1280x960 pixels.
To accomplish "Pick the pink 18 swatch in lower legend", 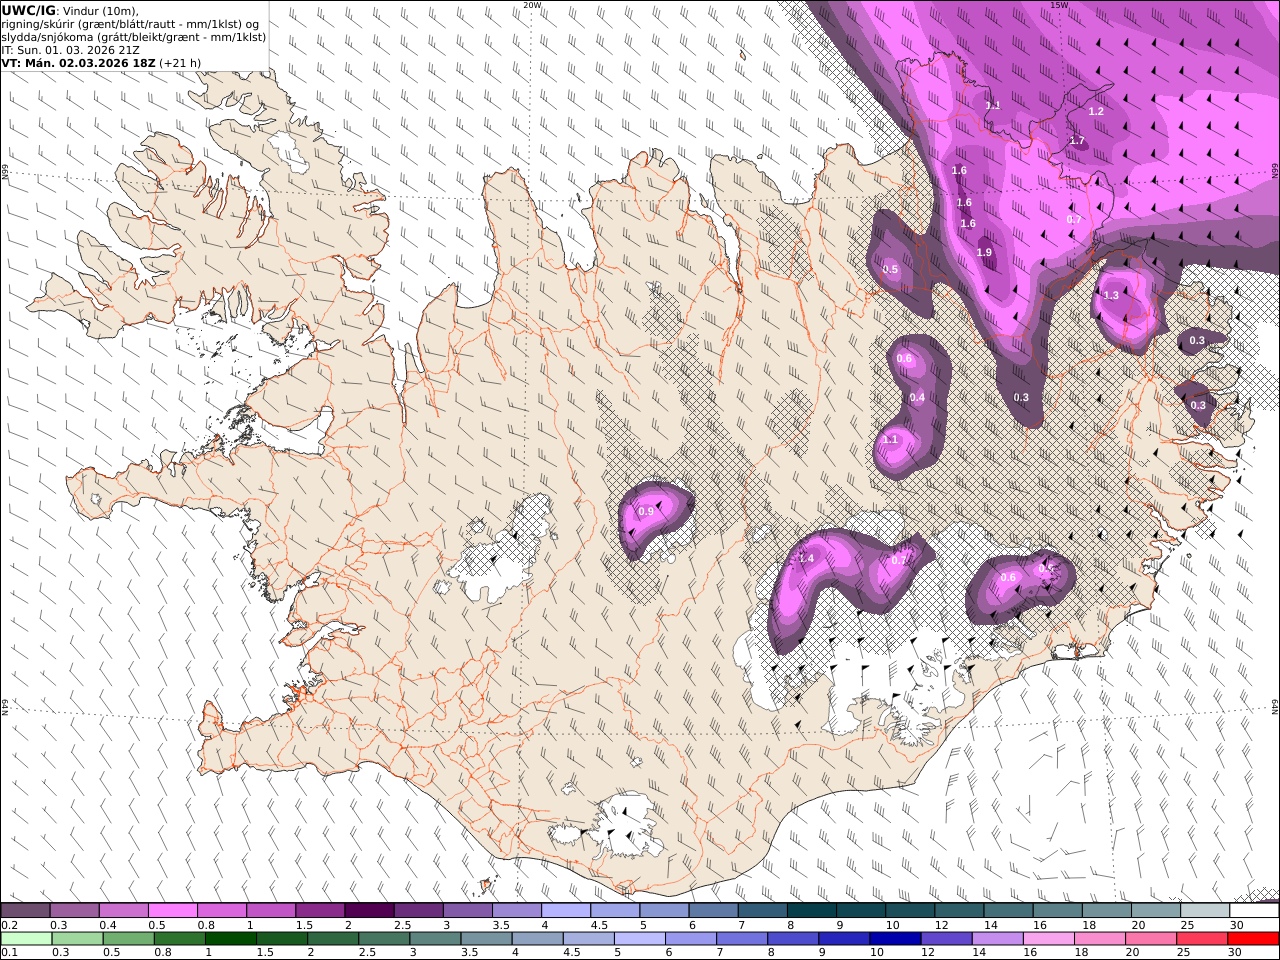I will pyautogui.click(x=1100, y=939).
